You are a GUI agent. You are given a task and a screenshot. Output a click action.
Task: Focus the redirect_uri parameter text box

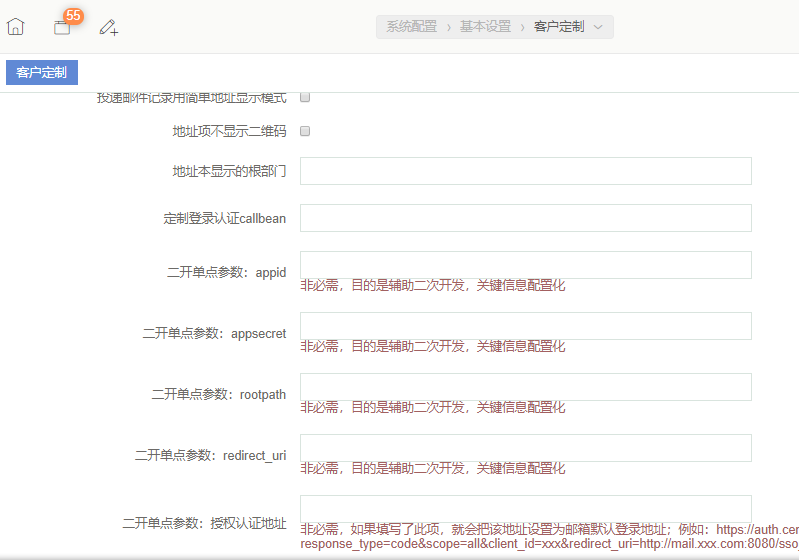point(525,448)
